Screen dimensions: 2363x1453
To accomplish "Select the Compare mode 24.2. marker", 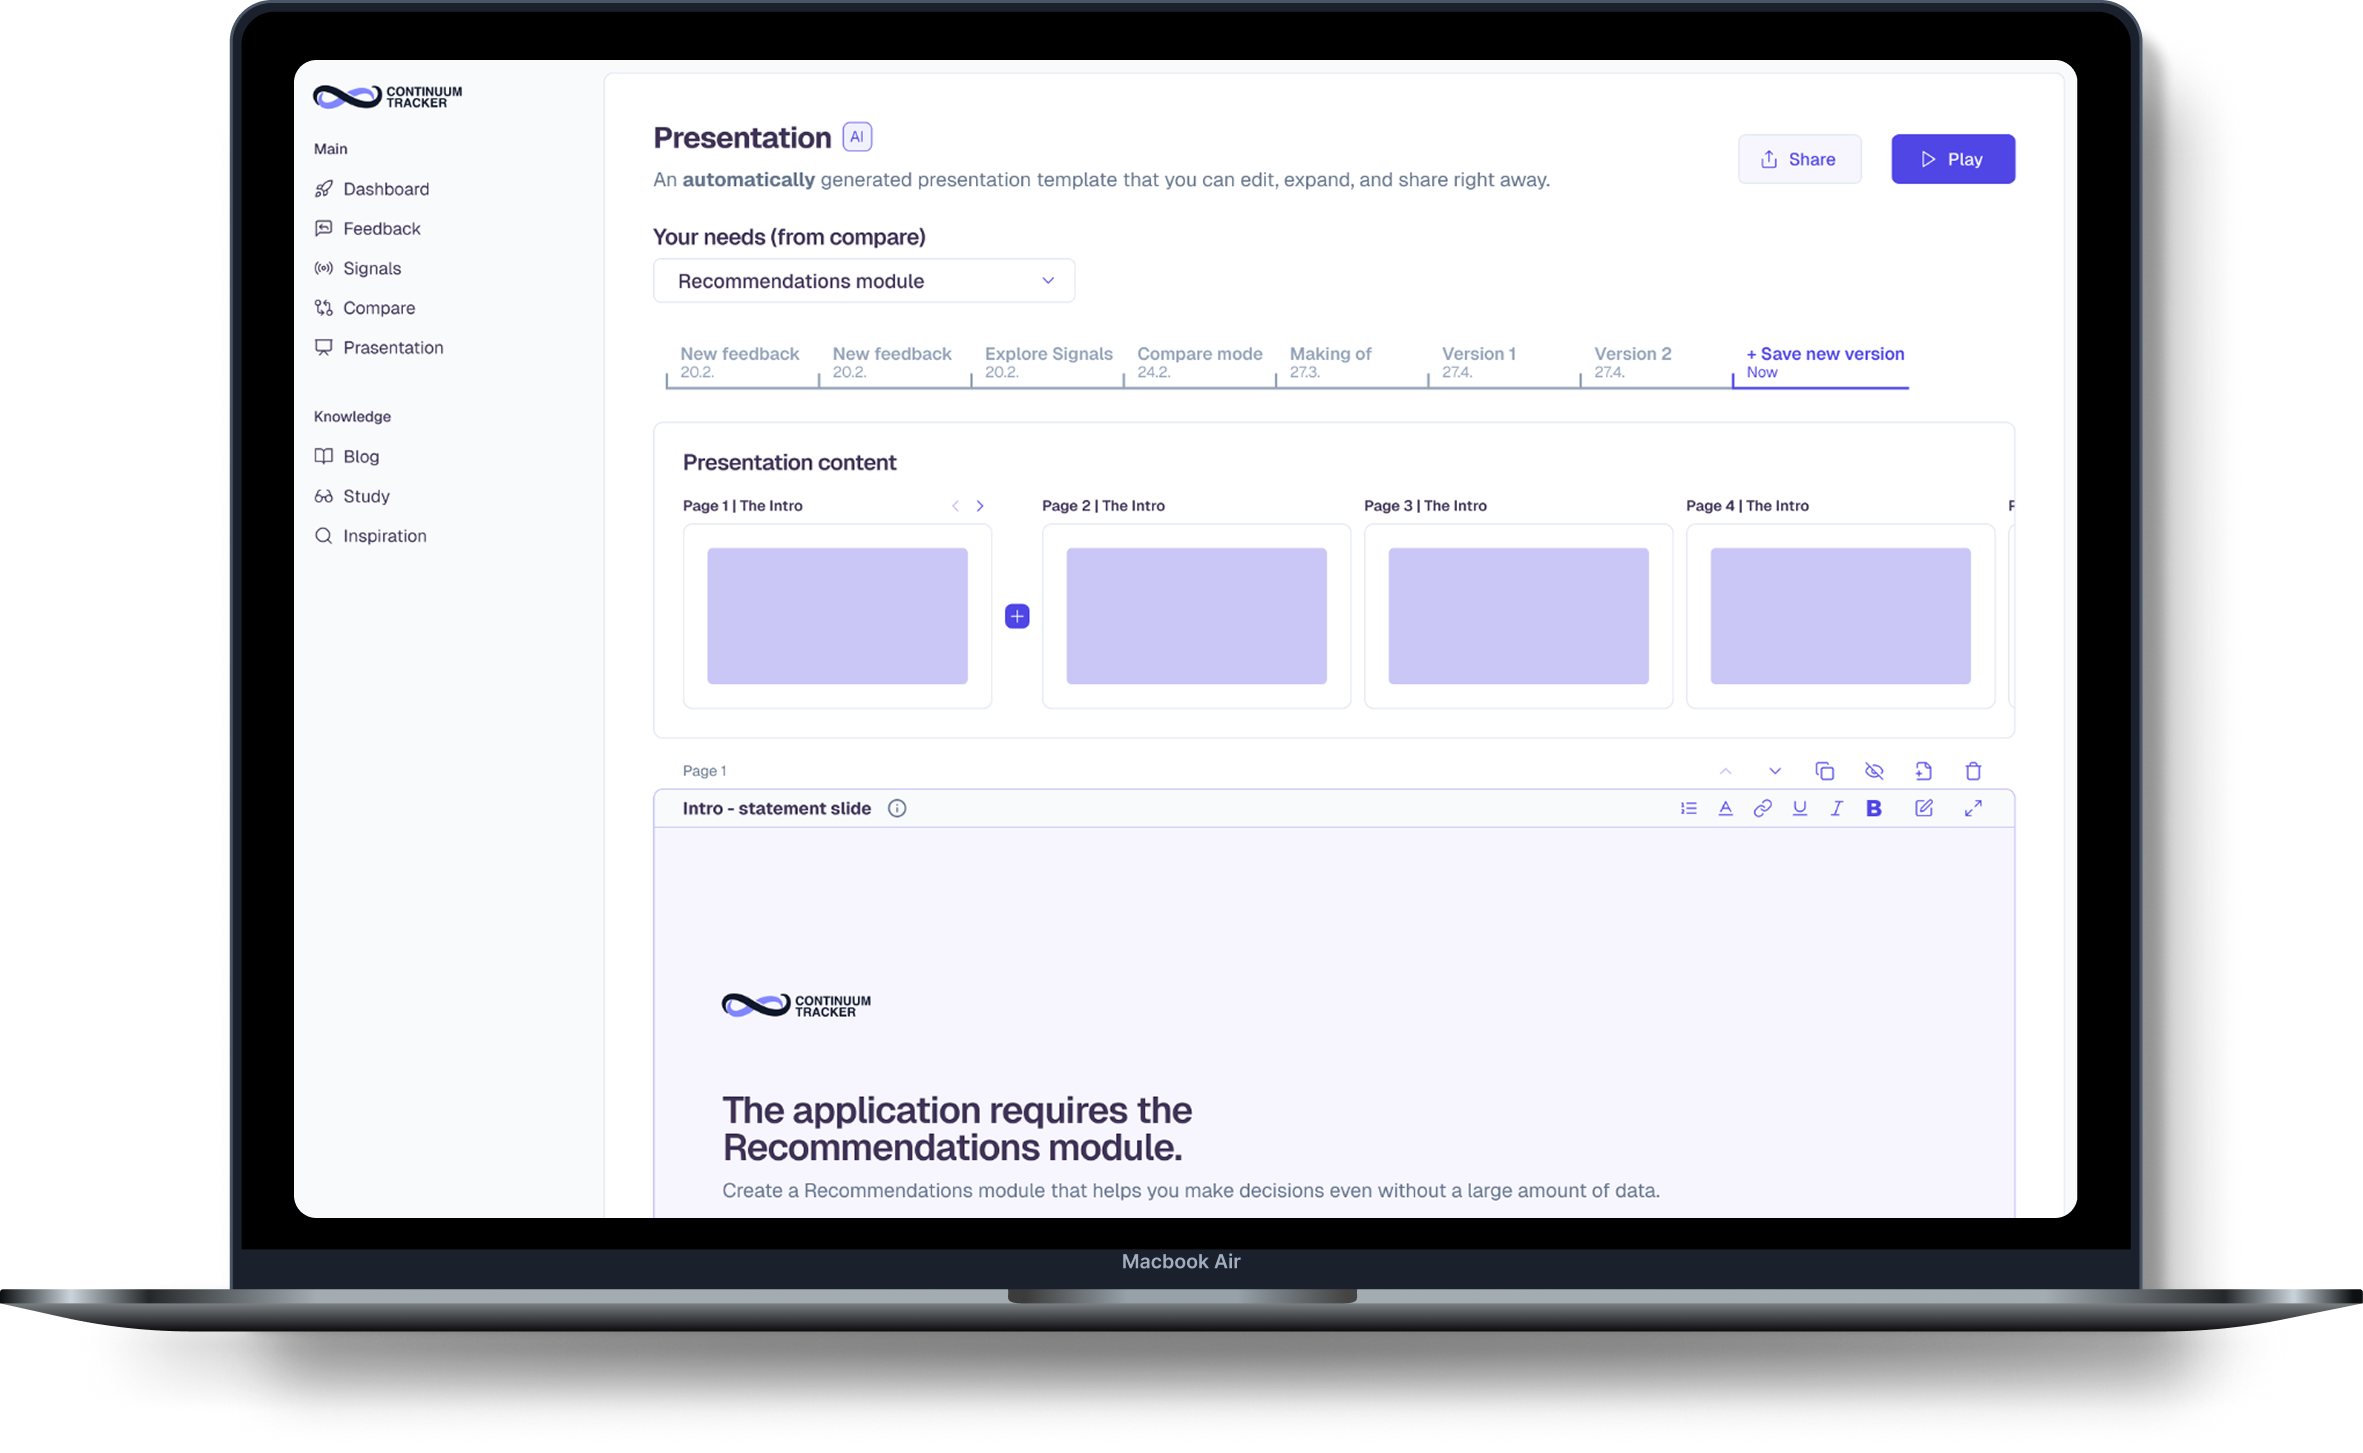I will pyautogui.click(x=1198, y=362).
